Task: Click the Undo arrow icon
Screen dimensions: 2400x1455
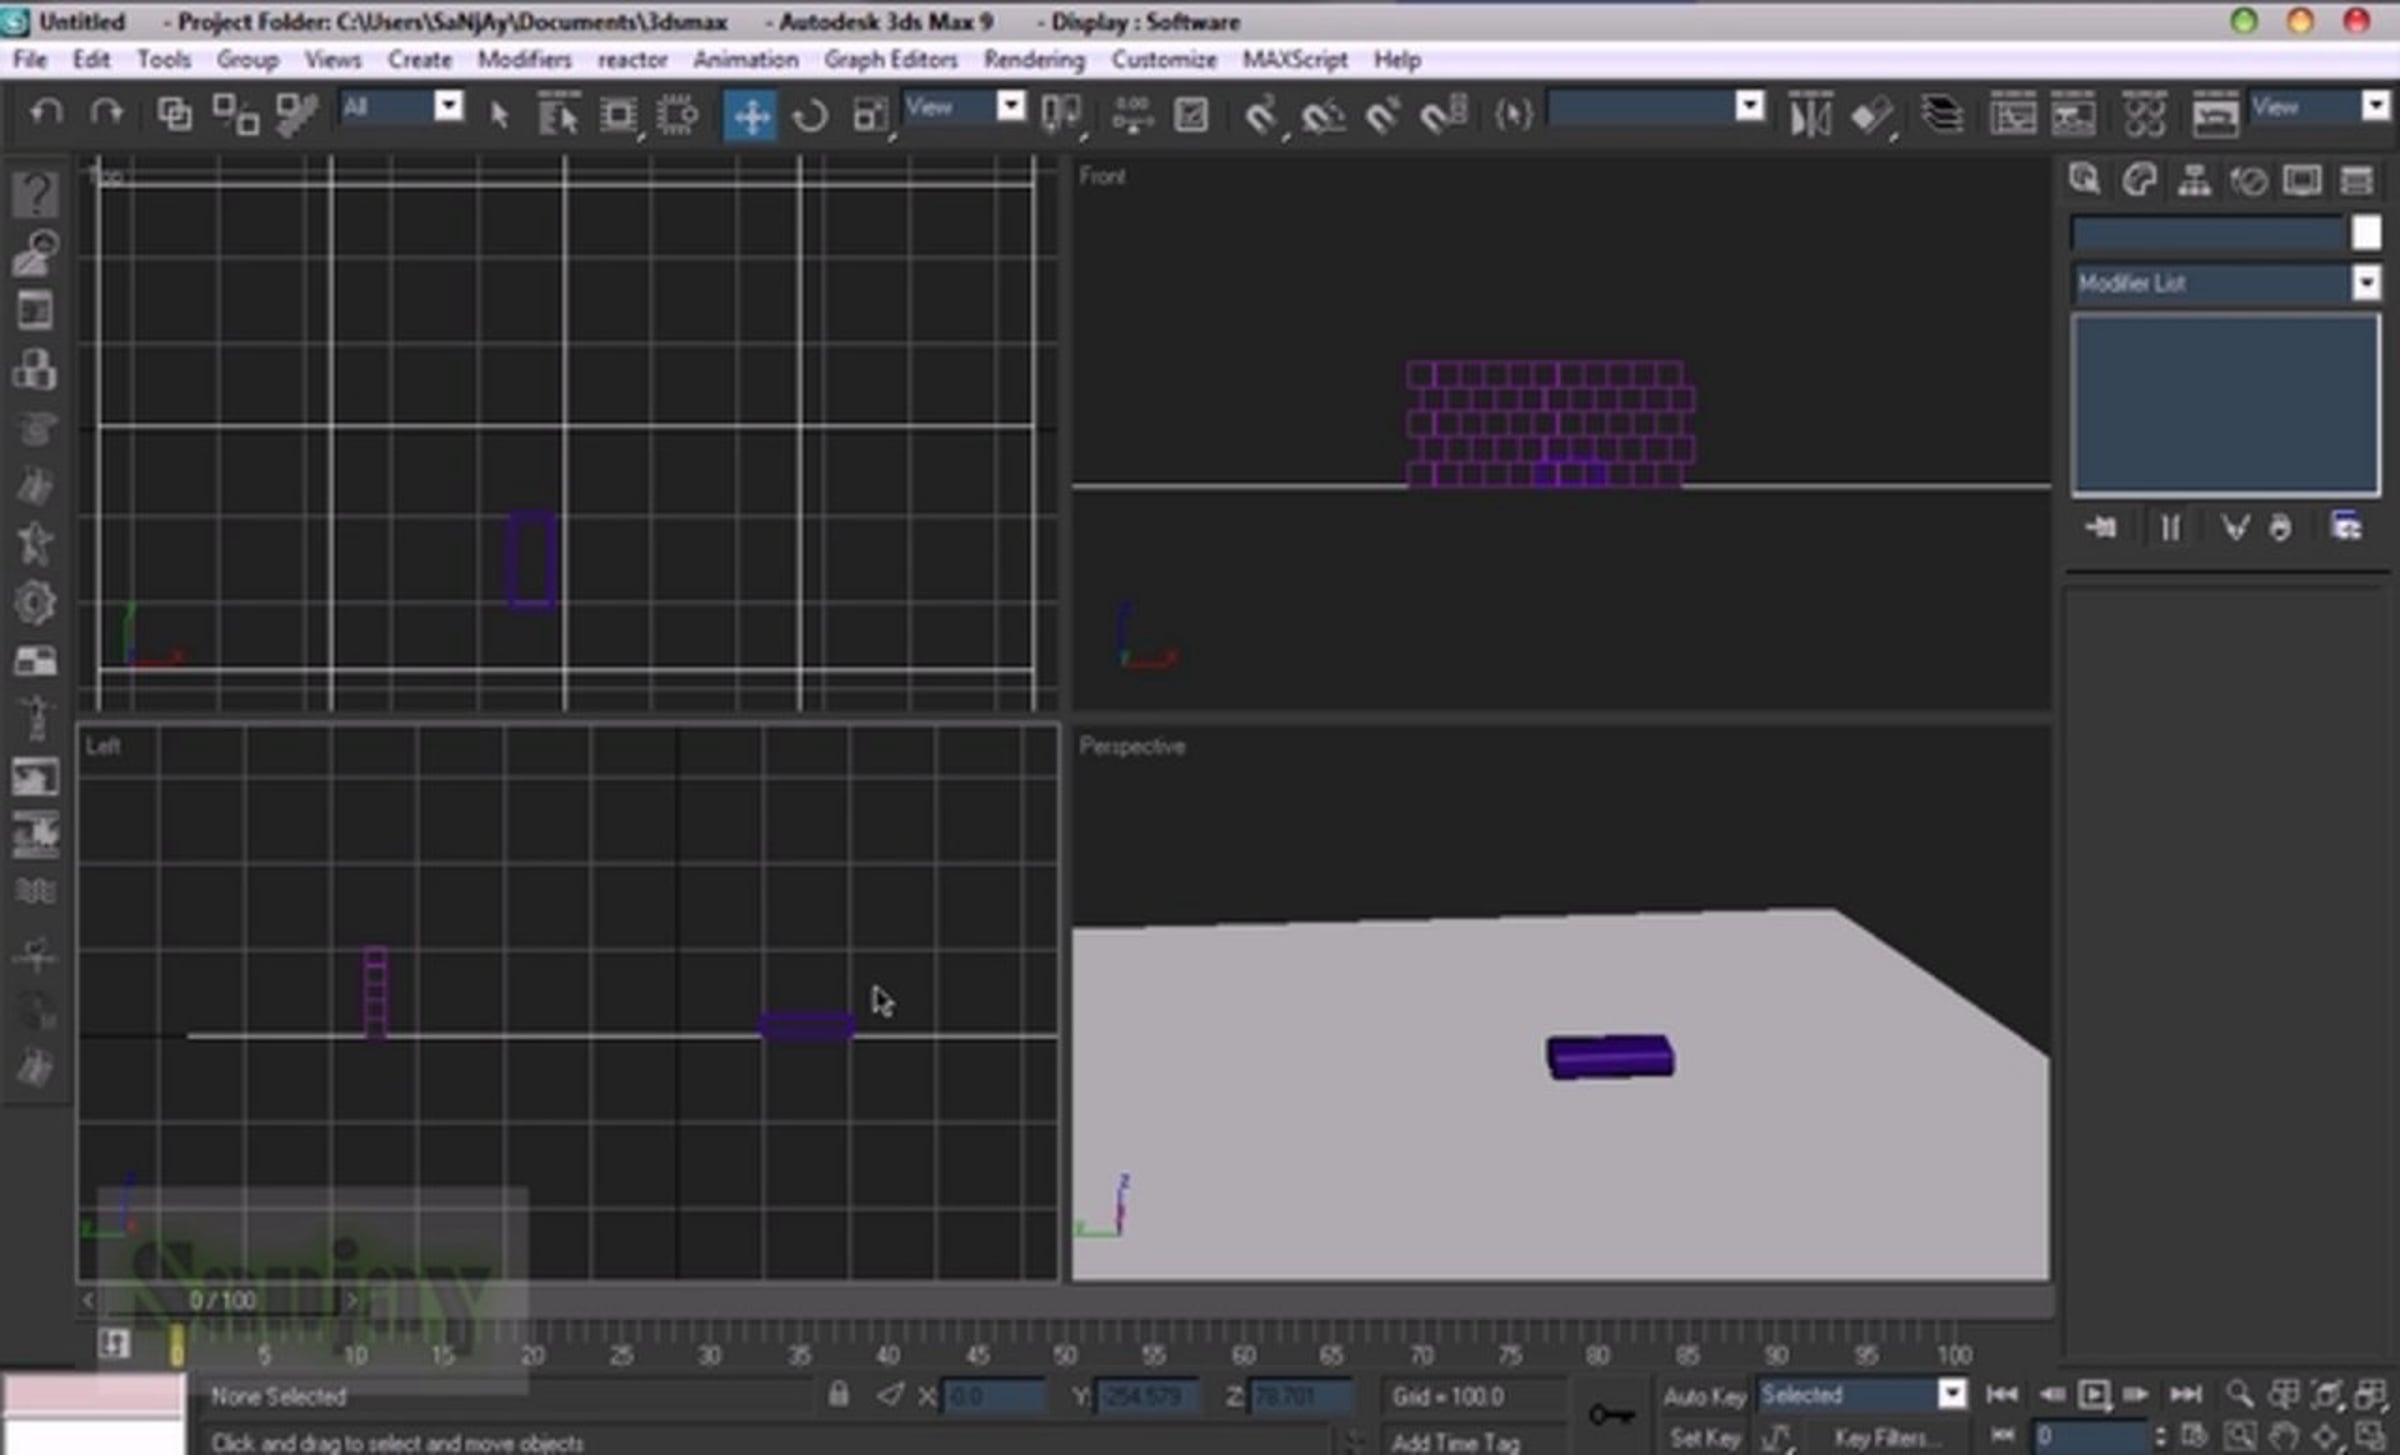Action: (x=45, y=113)
